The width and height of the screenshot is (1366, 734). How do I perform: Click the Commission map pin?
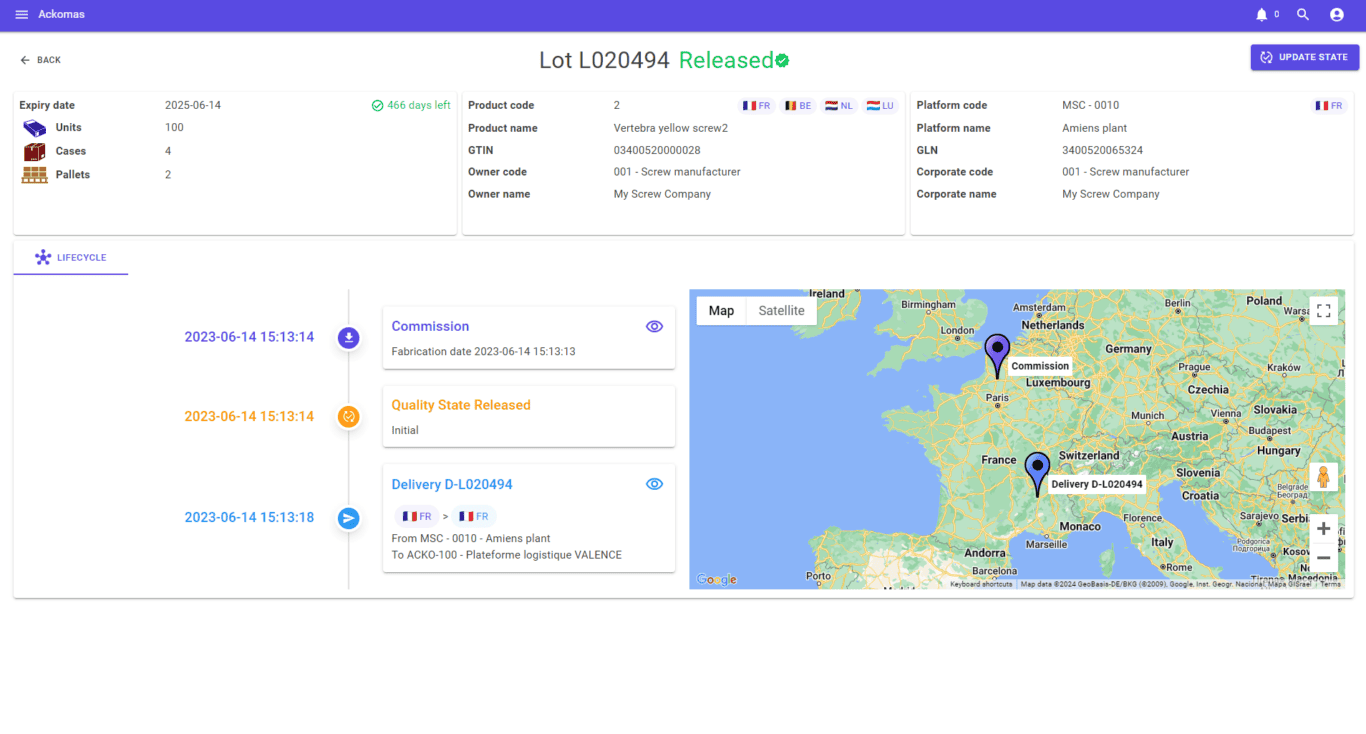tap(997, 355)
